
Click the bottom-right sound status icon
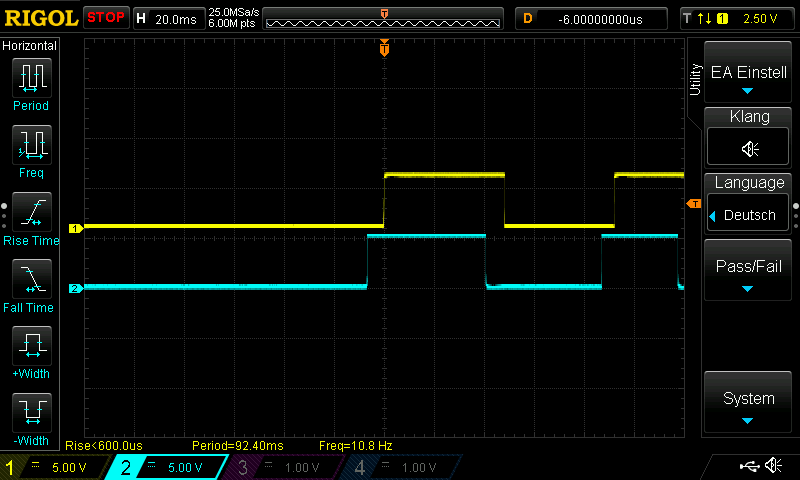[773, 465]
